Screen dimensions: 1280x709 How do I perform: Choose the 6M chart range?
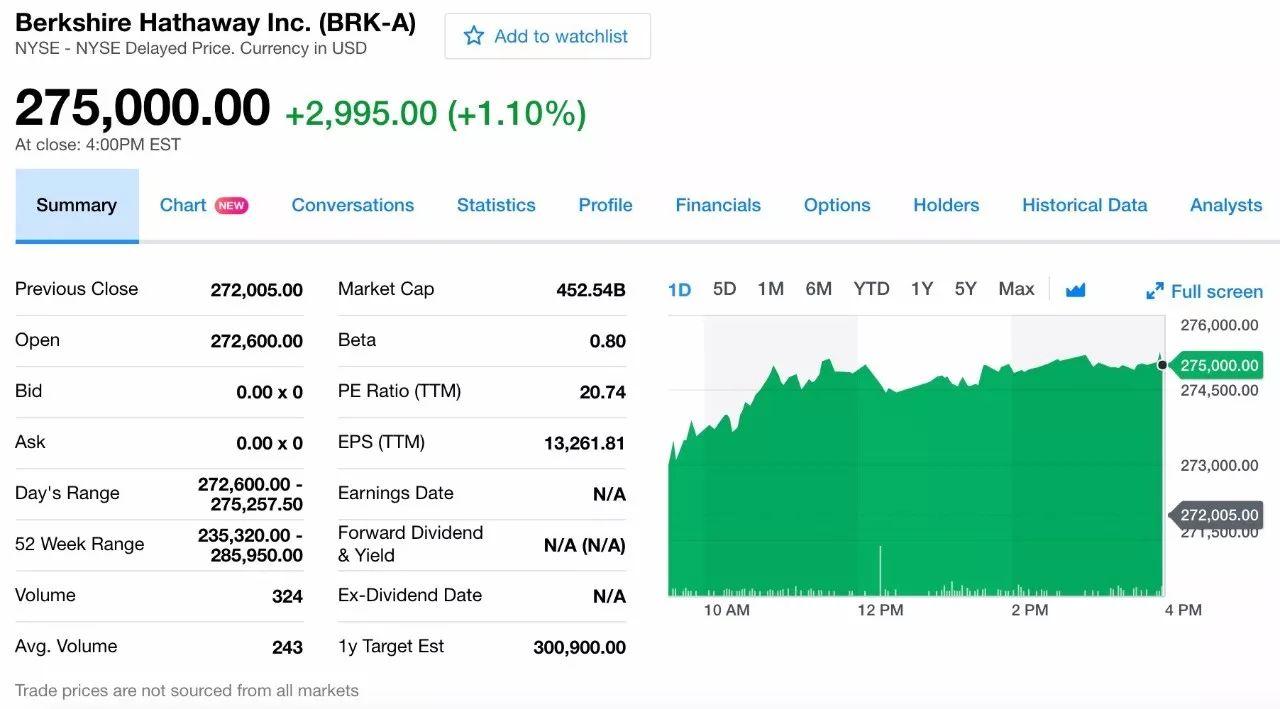[819, 289]
